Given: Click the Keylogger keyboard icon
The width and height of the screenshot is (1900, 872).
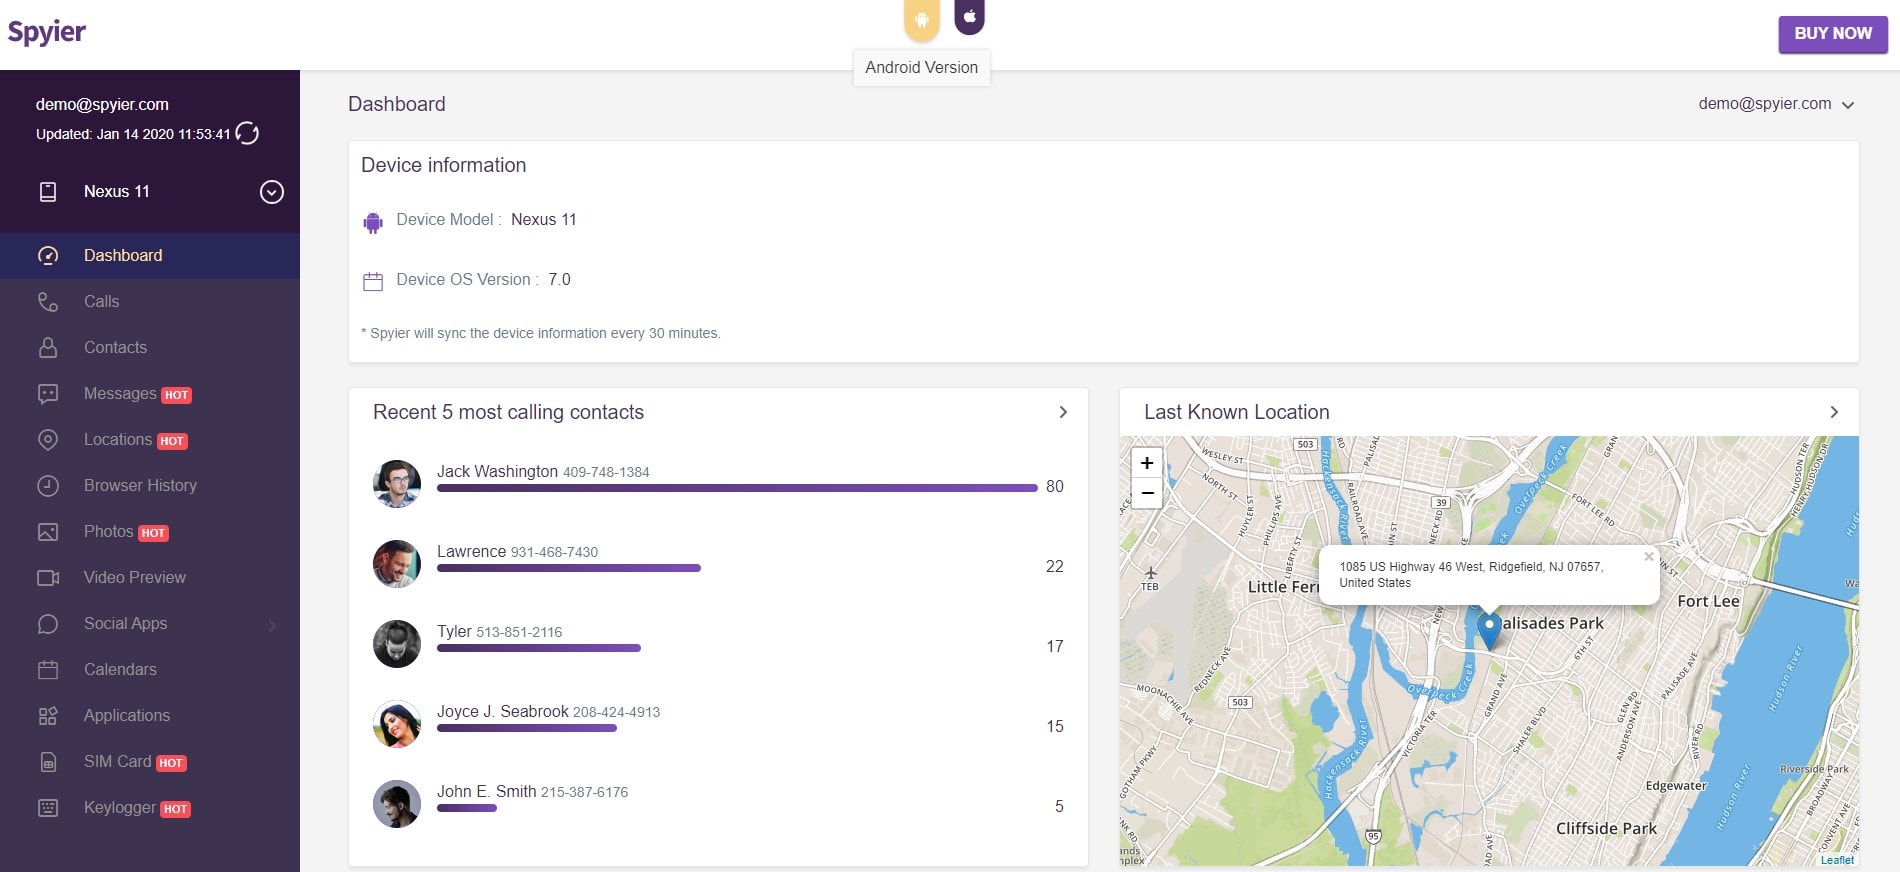Looking at the screenshot, I should [x=48, y=808].
